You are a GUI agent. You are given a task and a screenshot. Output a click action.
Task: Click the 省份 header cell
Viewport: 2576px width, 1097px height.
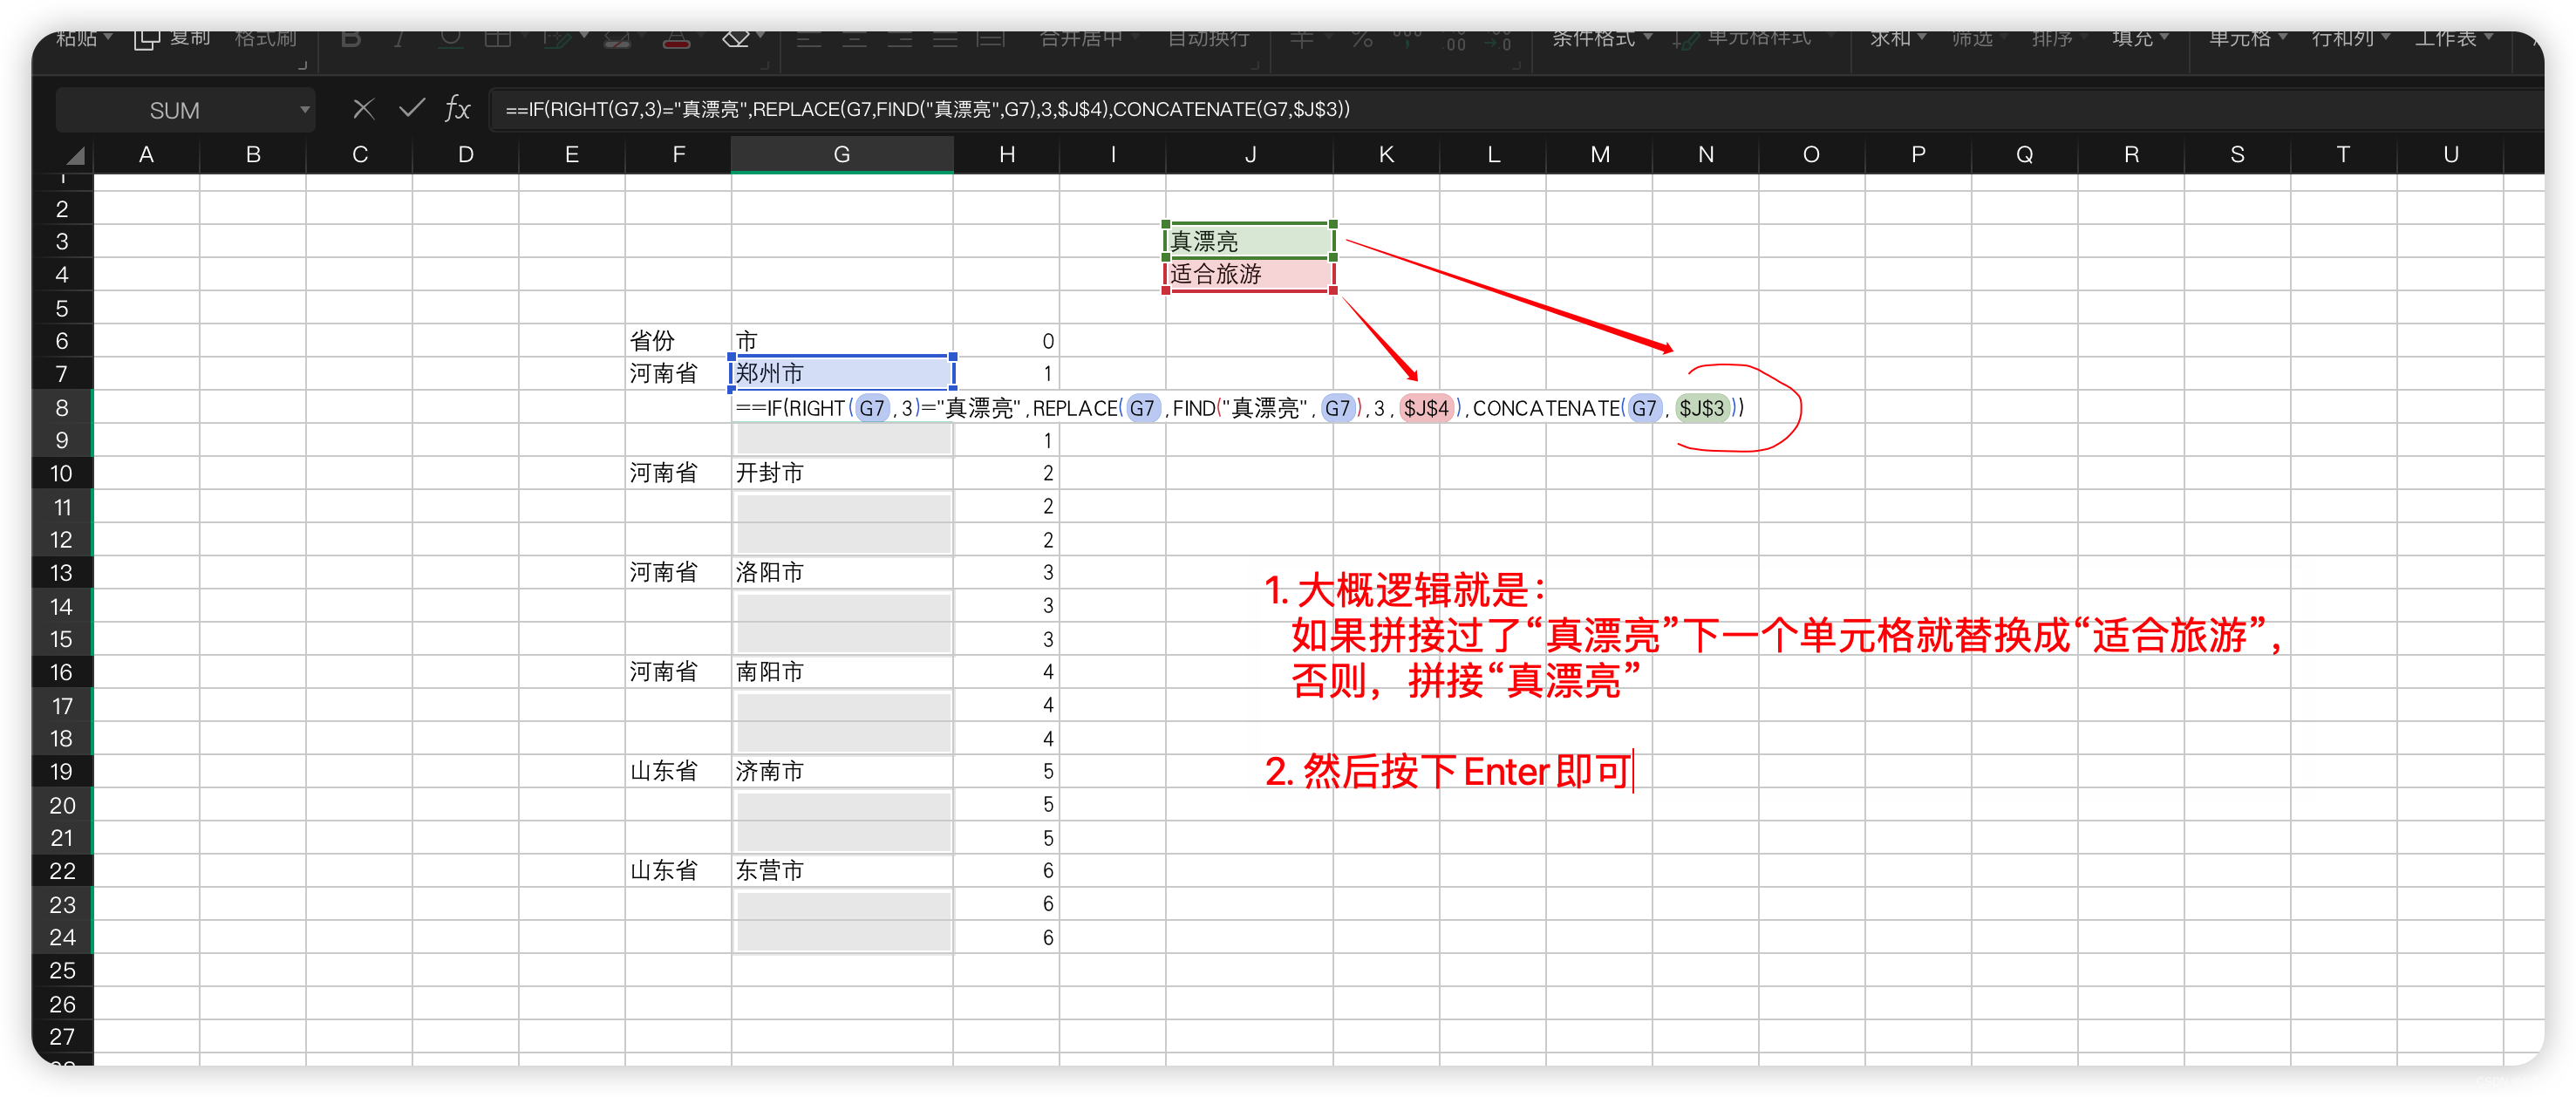click(x=678, y=341)
